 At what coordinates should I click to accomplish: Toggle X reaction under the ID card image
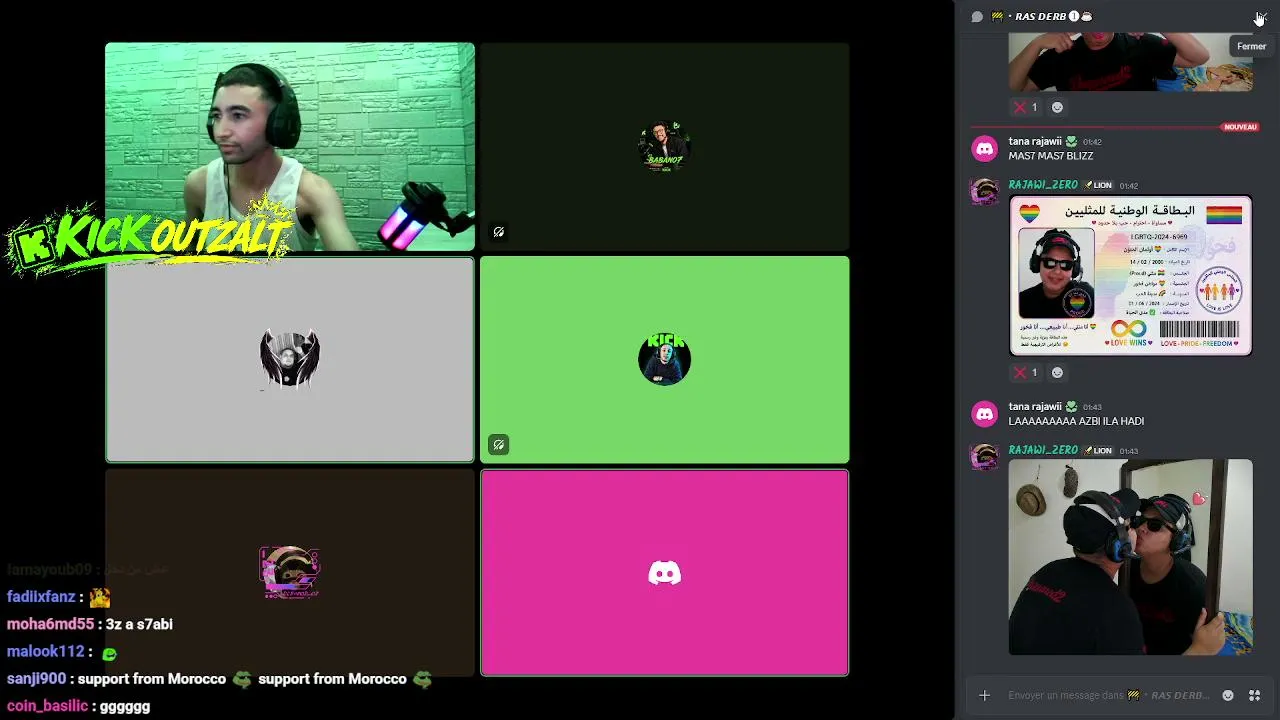click(x=1026, y=372)
